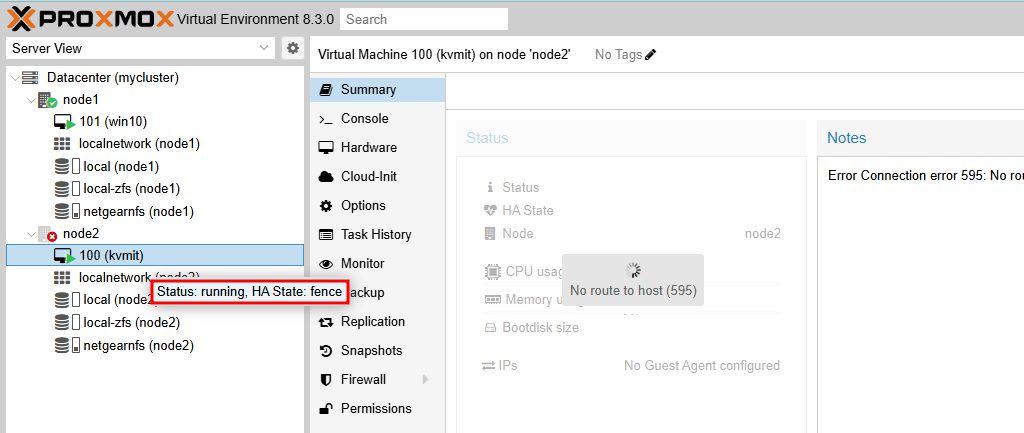Click the Summary book icon
This screenshot has width=1024, height=433.
pos(325,89)
